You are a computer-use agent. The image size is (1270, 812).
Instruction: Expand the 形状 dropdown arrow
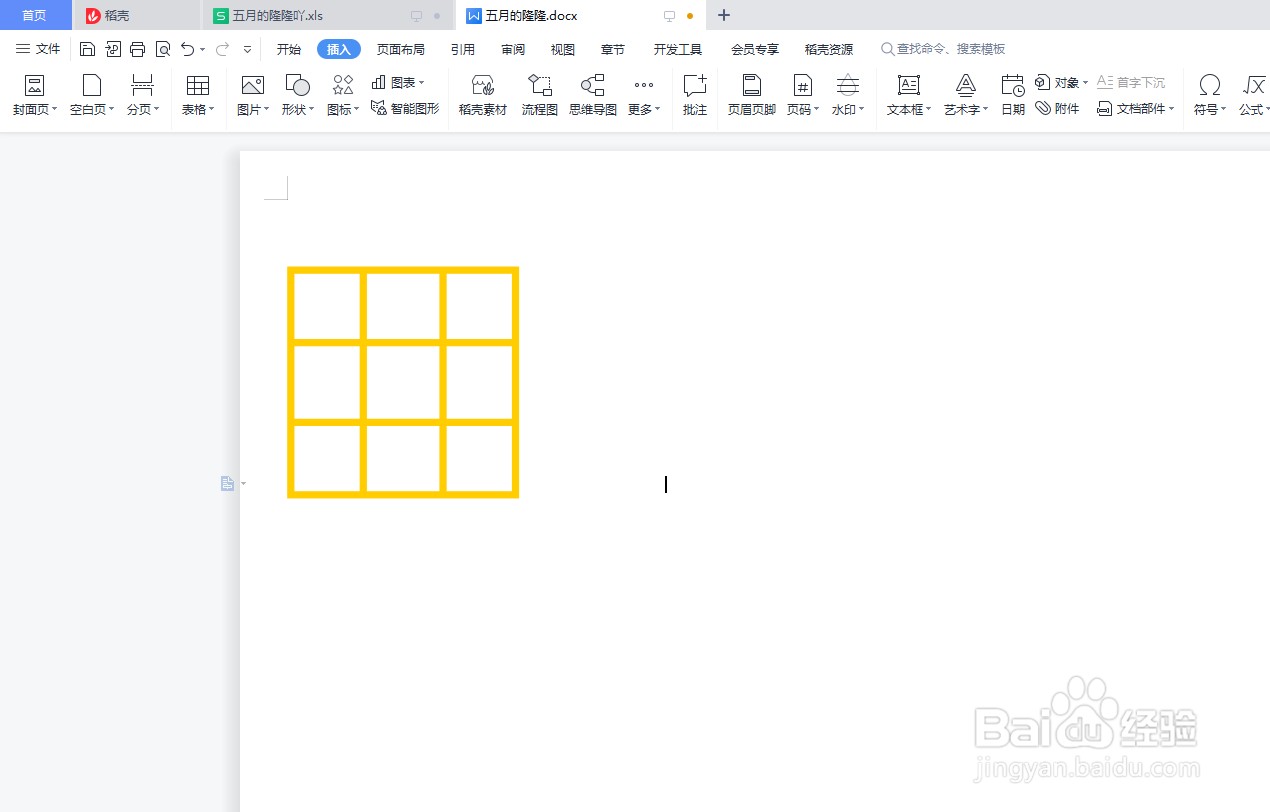point(312,109)
